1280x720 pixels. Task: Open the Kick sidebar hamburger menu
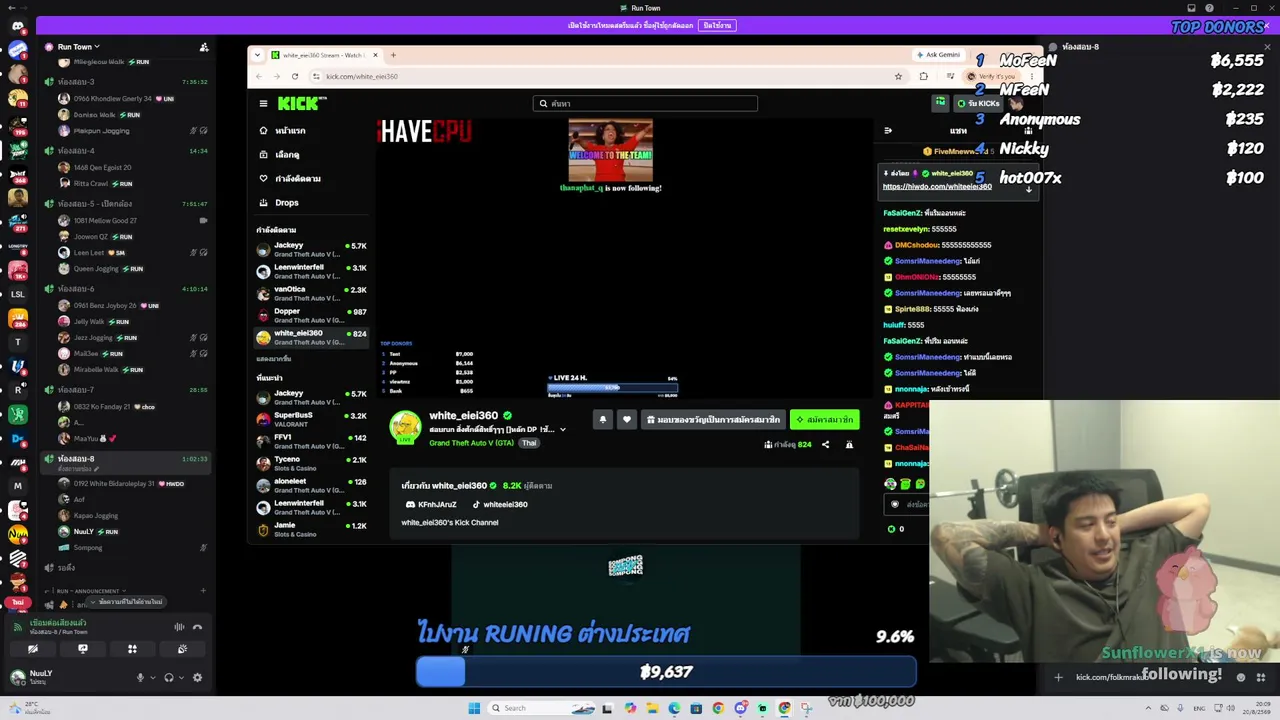[x=263, y=103]
